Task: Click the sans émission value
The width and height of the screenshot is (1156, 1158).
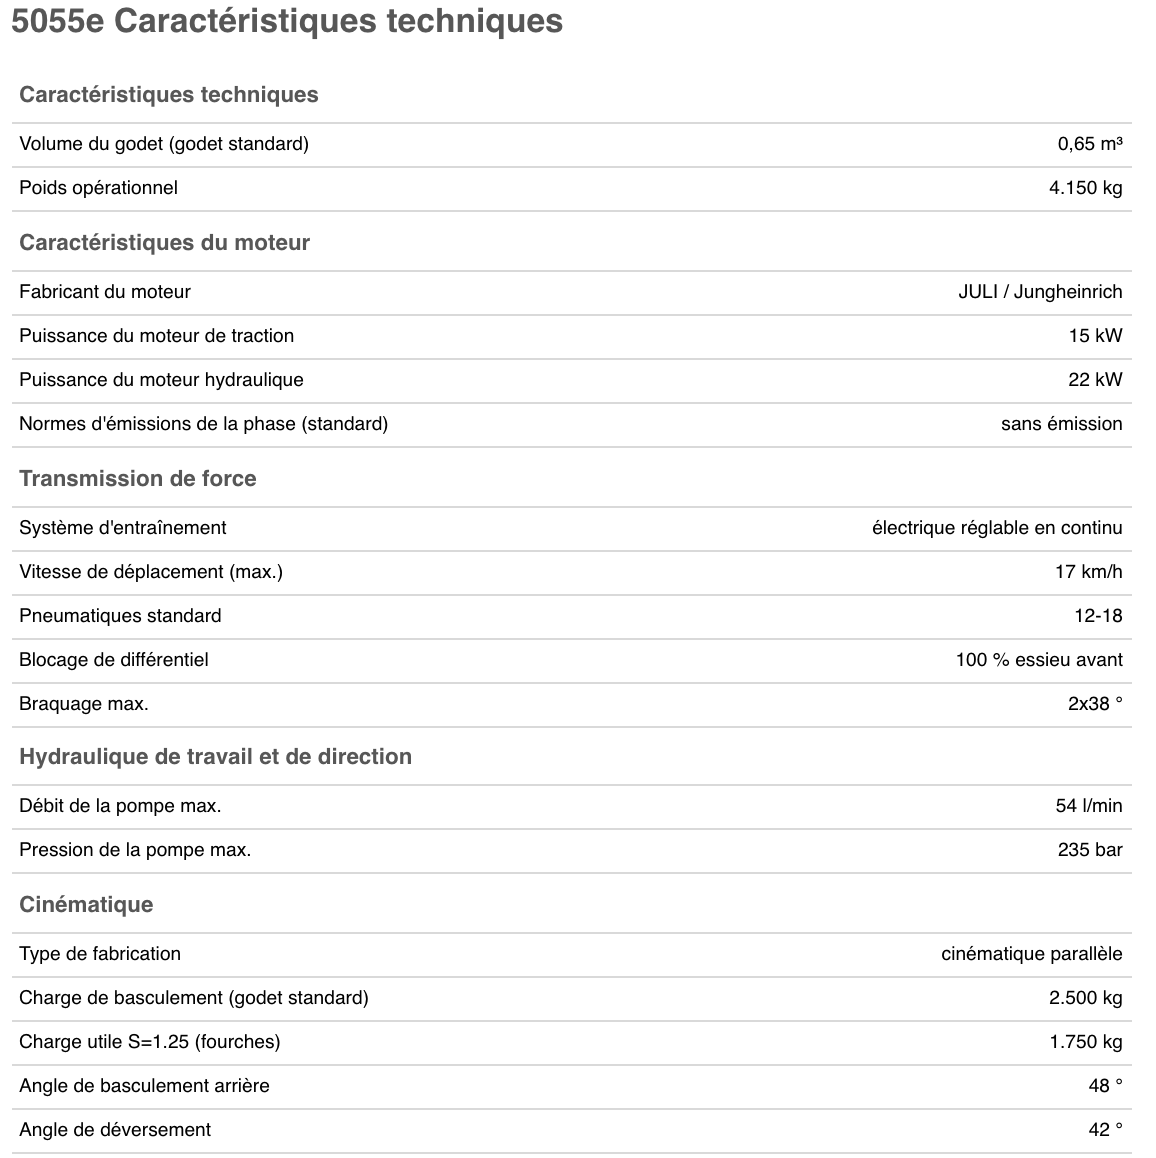Action: point(1061,424)
